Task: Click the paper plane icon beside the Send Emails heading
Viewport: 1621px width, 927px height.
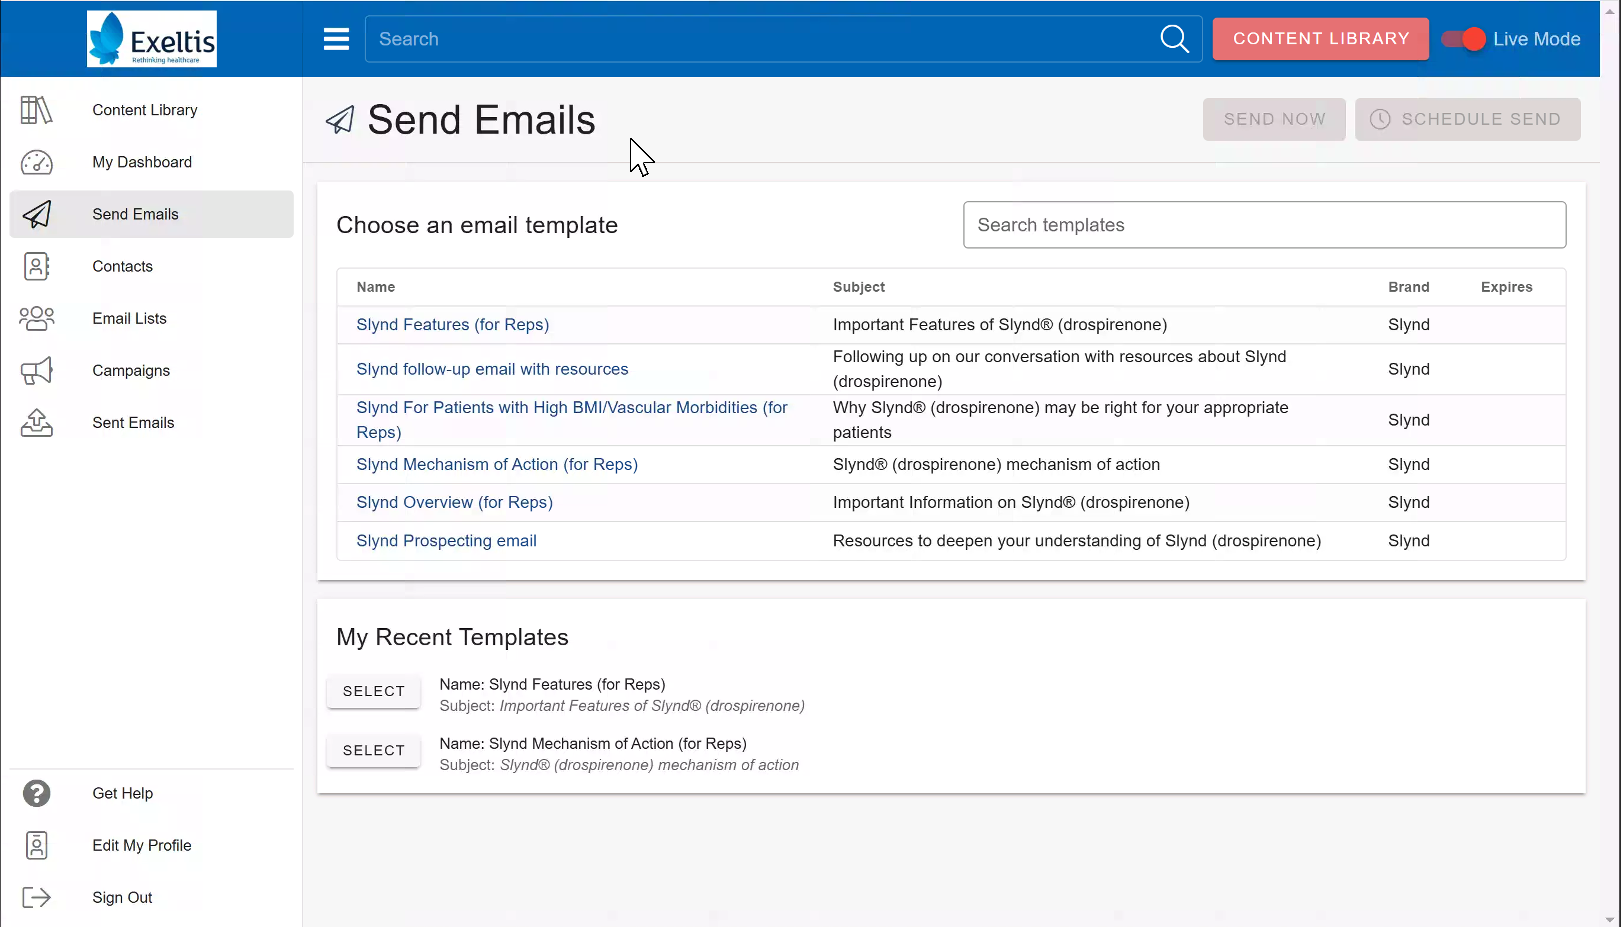Action: (340, 120)
